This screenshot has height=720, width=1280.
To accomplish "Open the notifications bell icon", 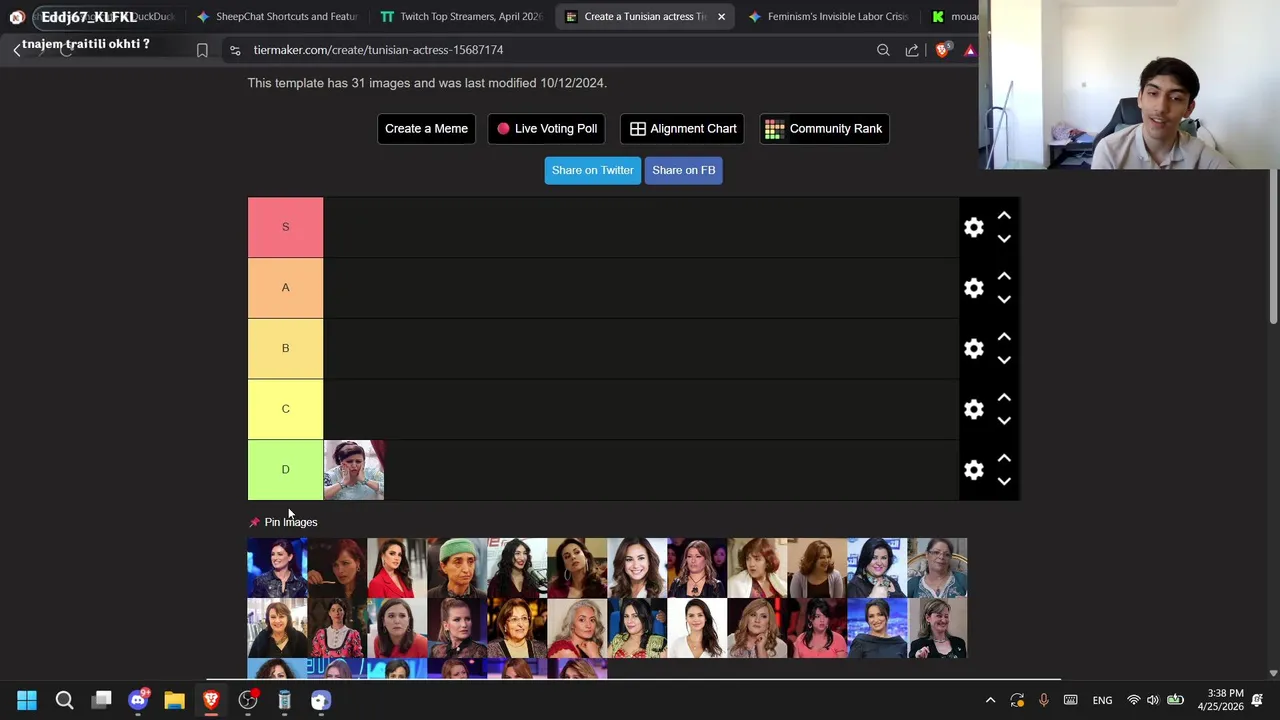I will pos(1258,700).
